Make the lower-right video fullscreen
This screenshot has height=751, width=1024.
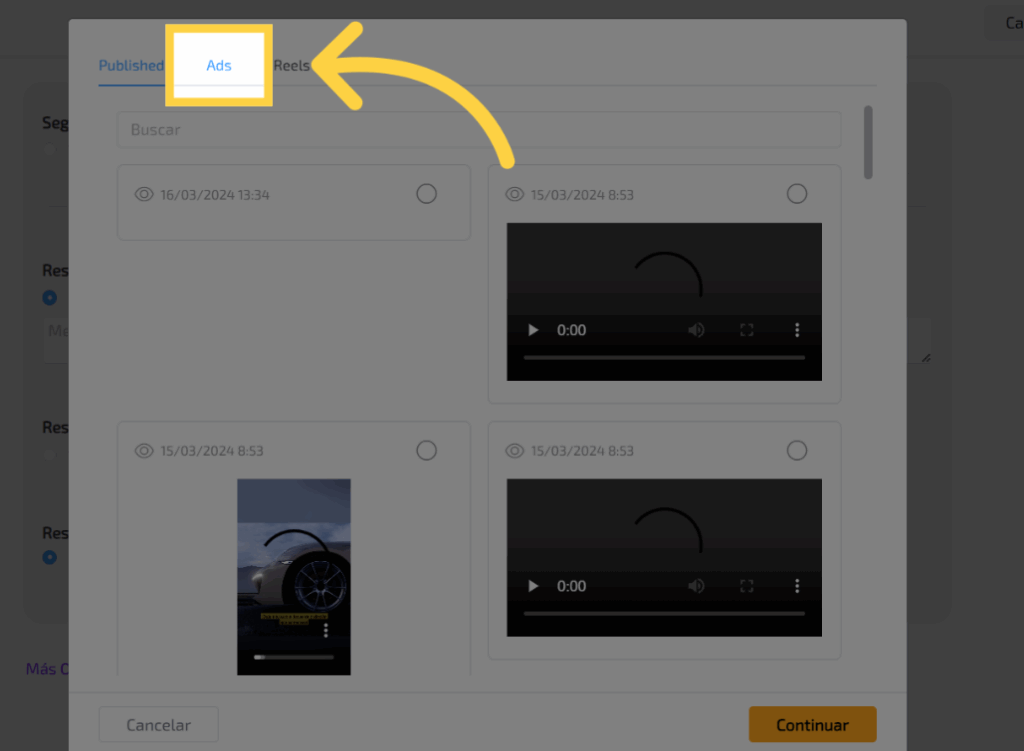pos(746,586)
